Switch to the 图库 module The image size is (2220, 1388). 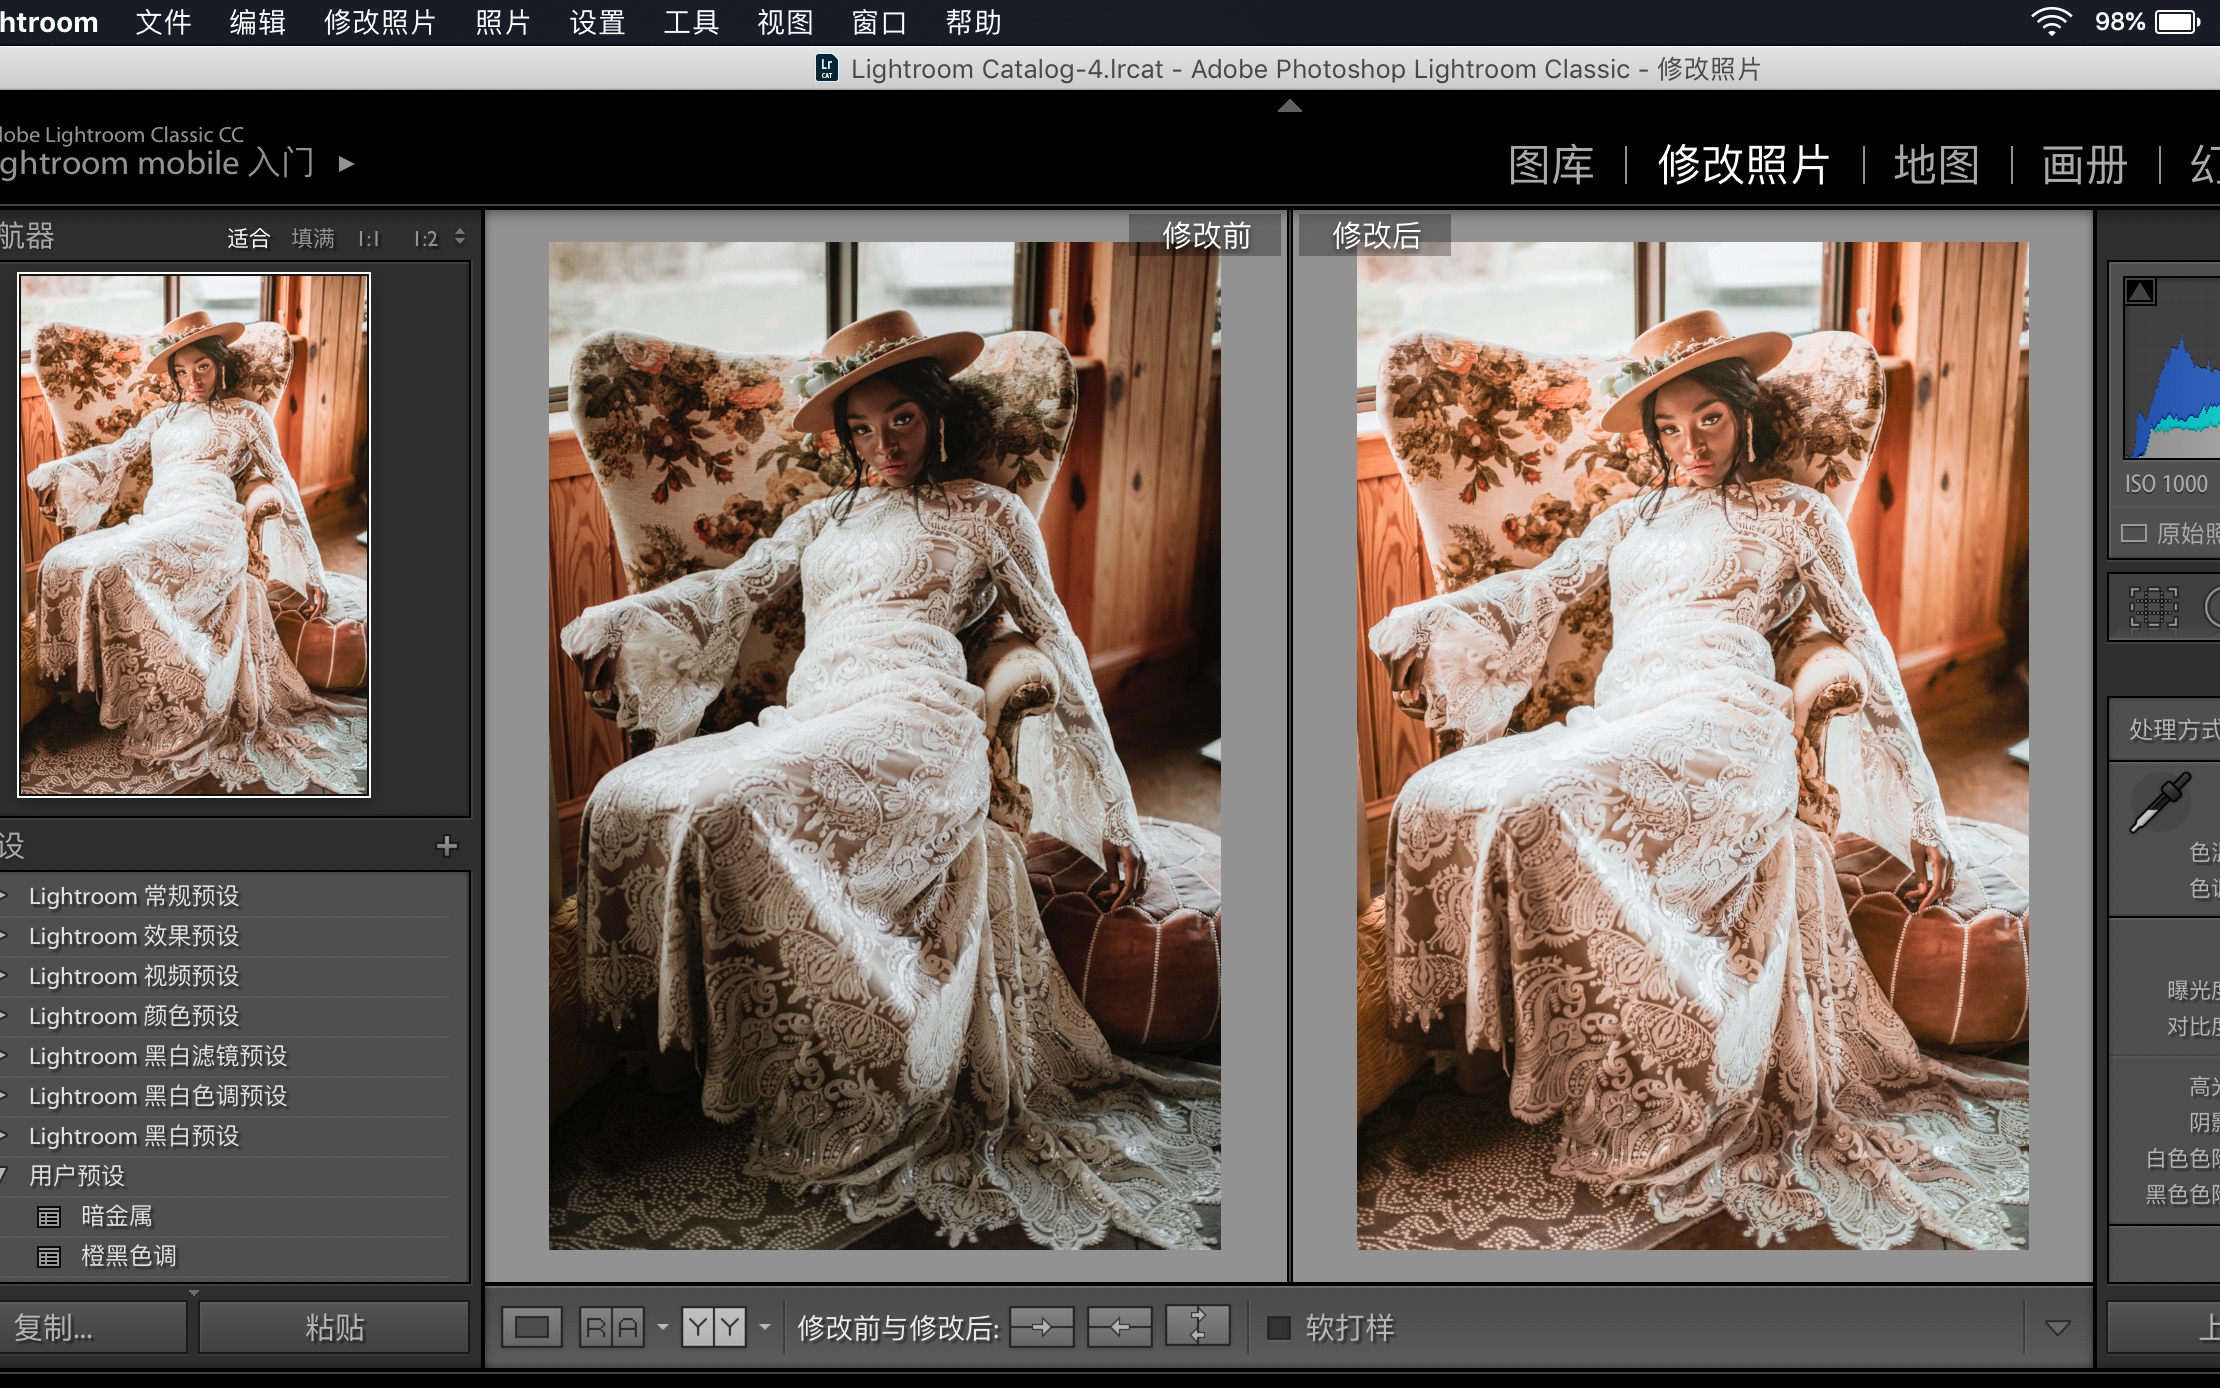[x=1551, y=165]
